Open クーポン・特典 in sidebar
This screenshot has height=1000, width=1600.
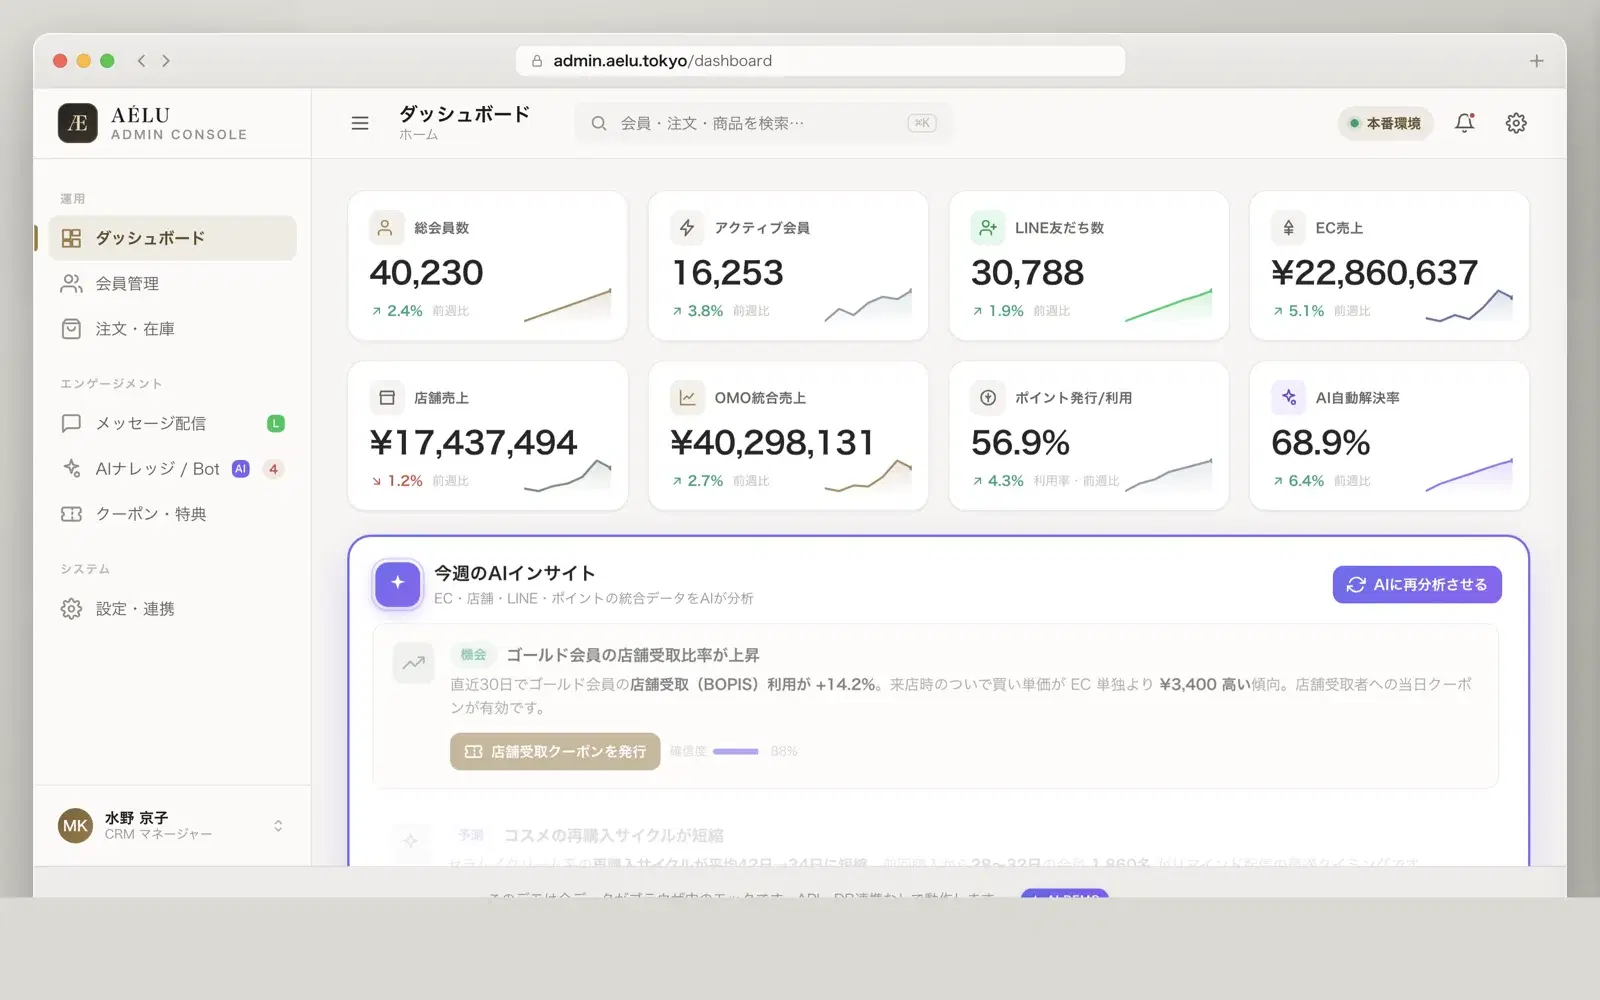(172, 514)
